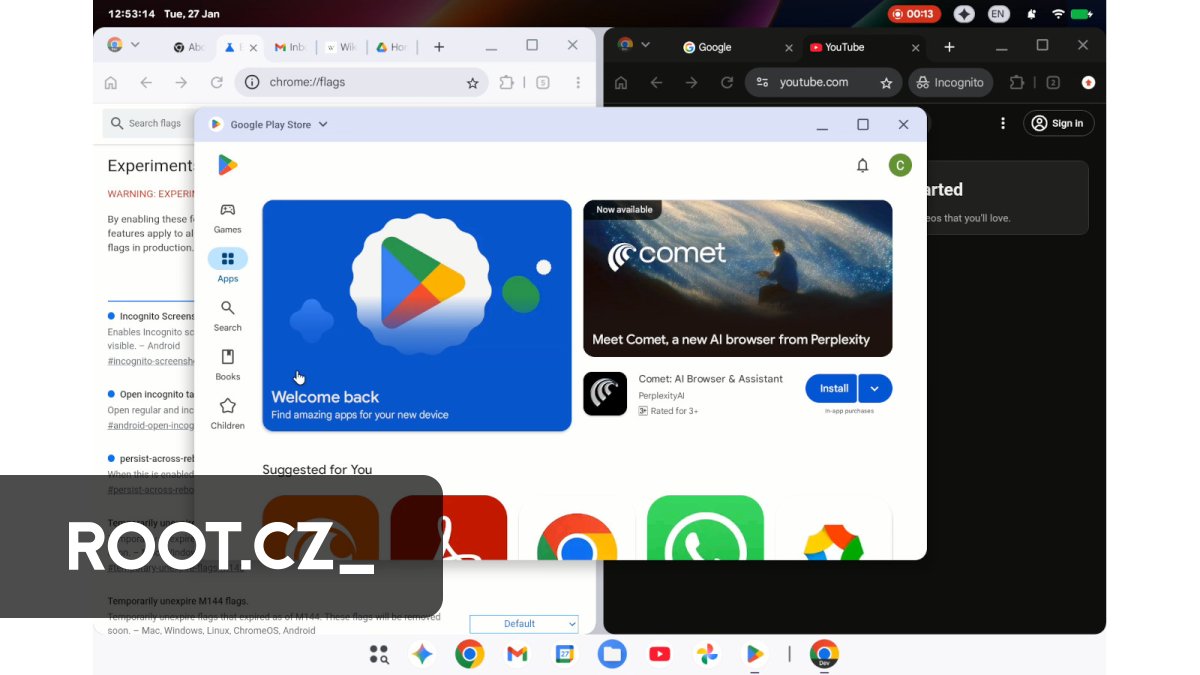
Task: Expand the arrow next to Install
Action: (875, 388)
